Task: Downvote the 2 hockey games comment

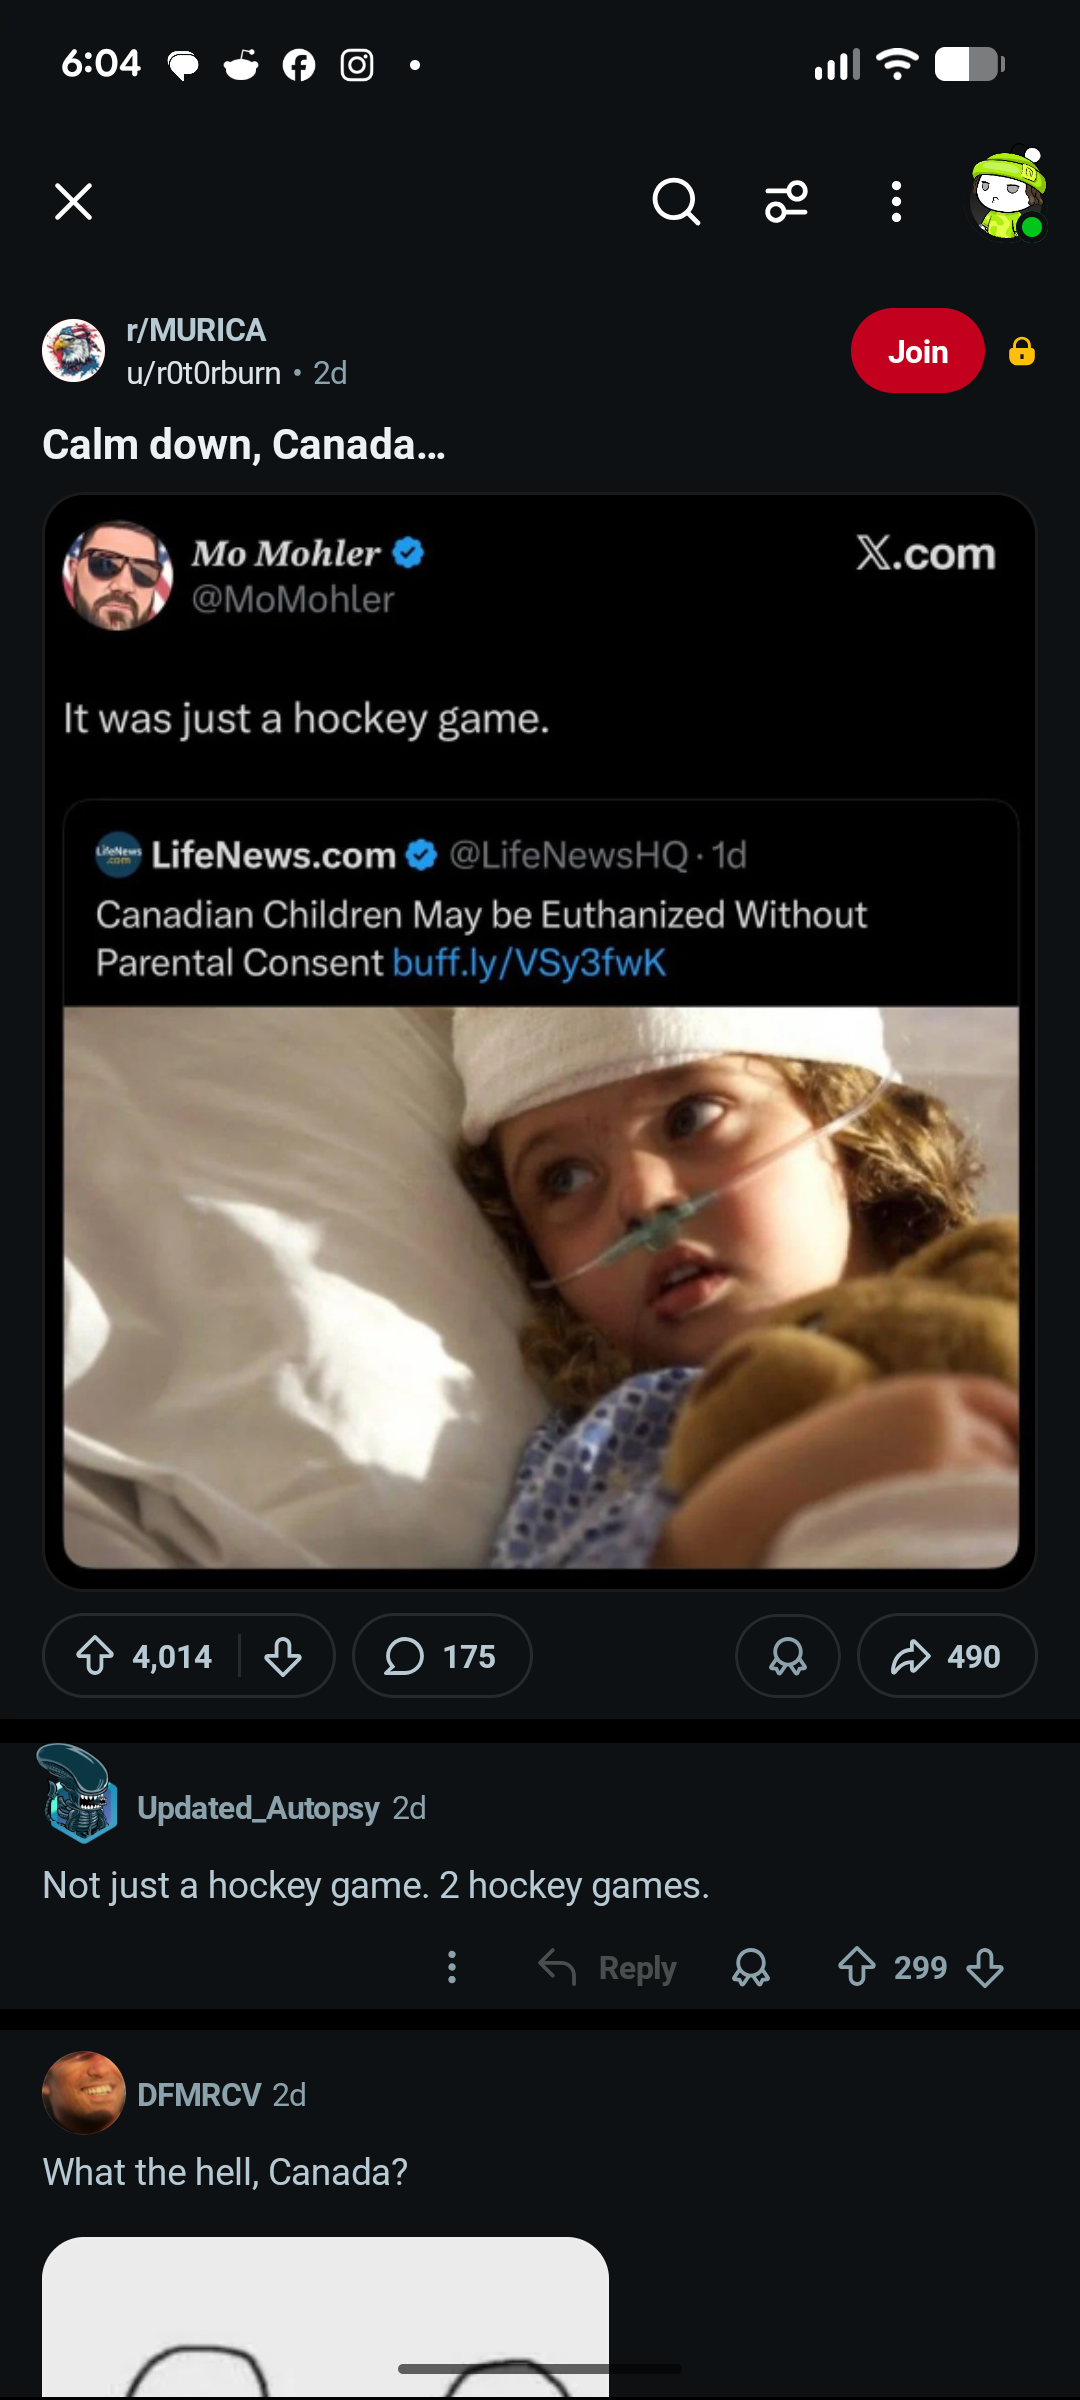Action: pyautogui.click(x=985, y=1967)
